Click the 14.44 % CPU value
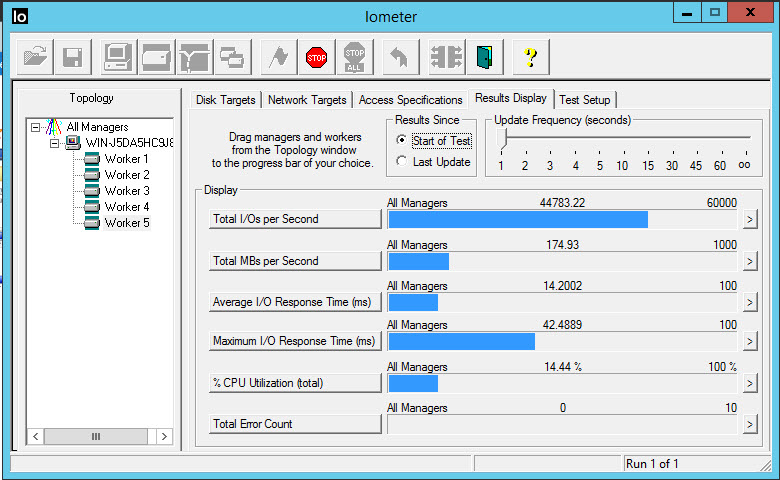Viewport: 780px width, 480px height. pos(563,367)
